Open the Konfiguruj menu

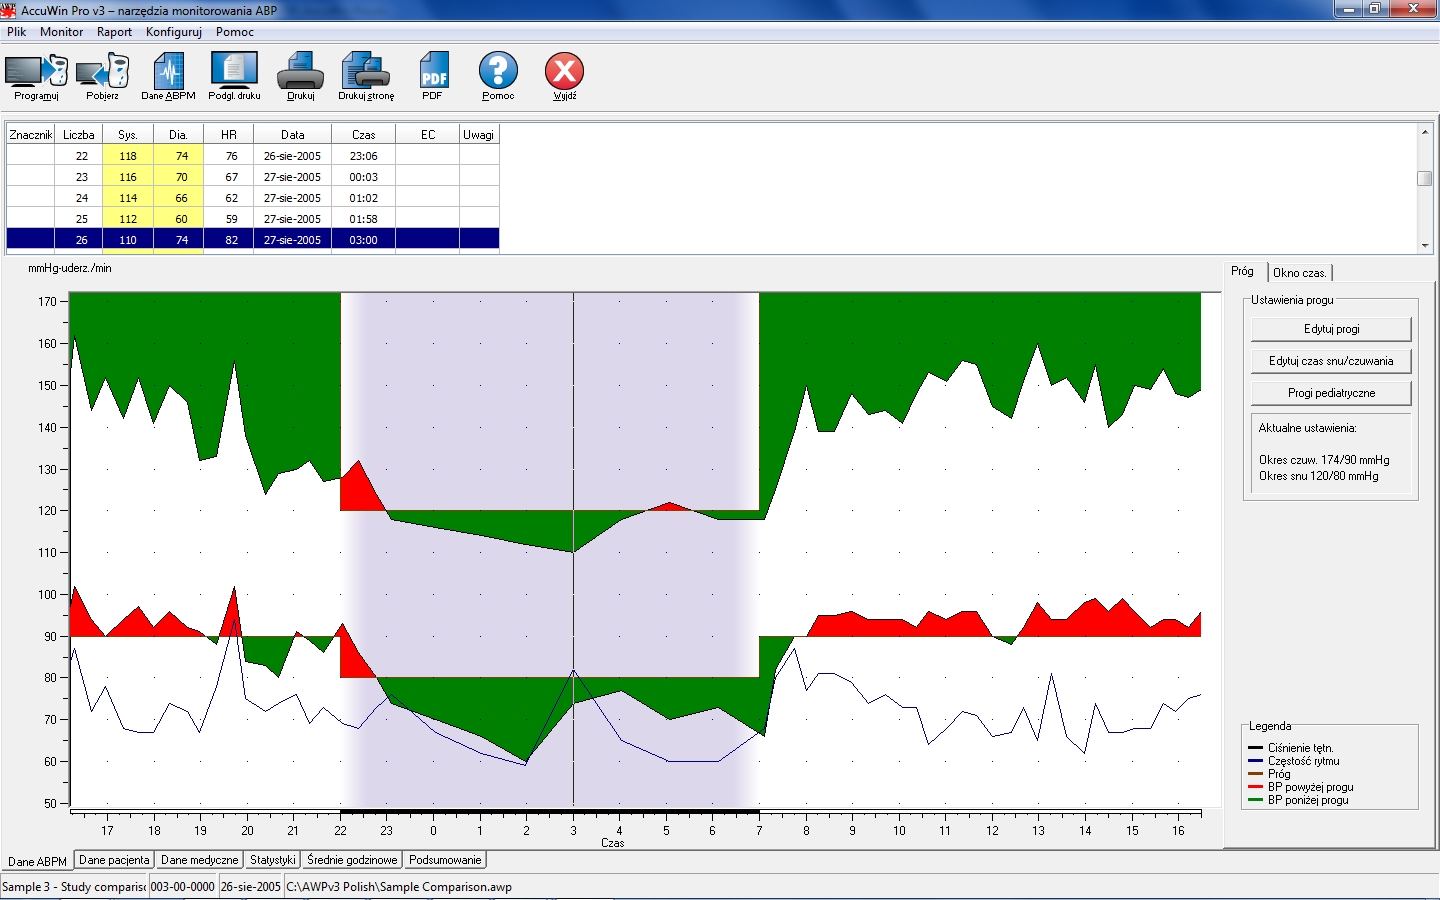(x=172, y=32)
